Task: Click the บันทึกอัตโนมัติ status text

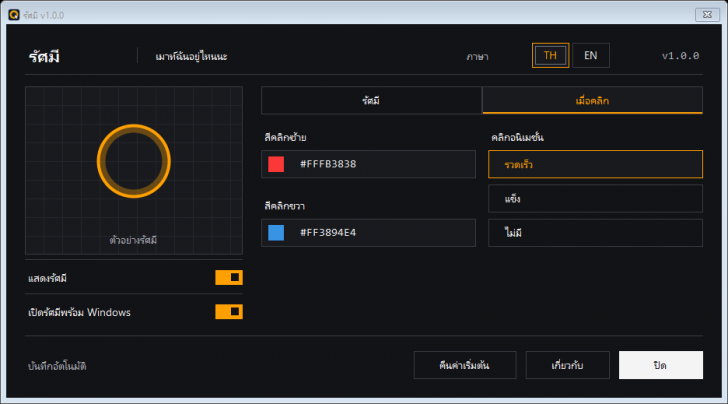Action: point(57,366)
